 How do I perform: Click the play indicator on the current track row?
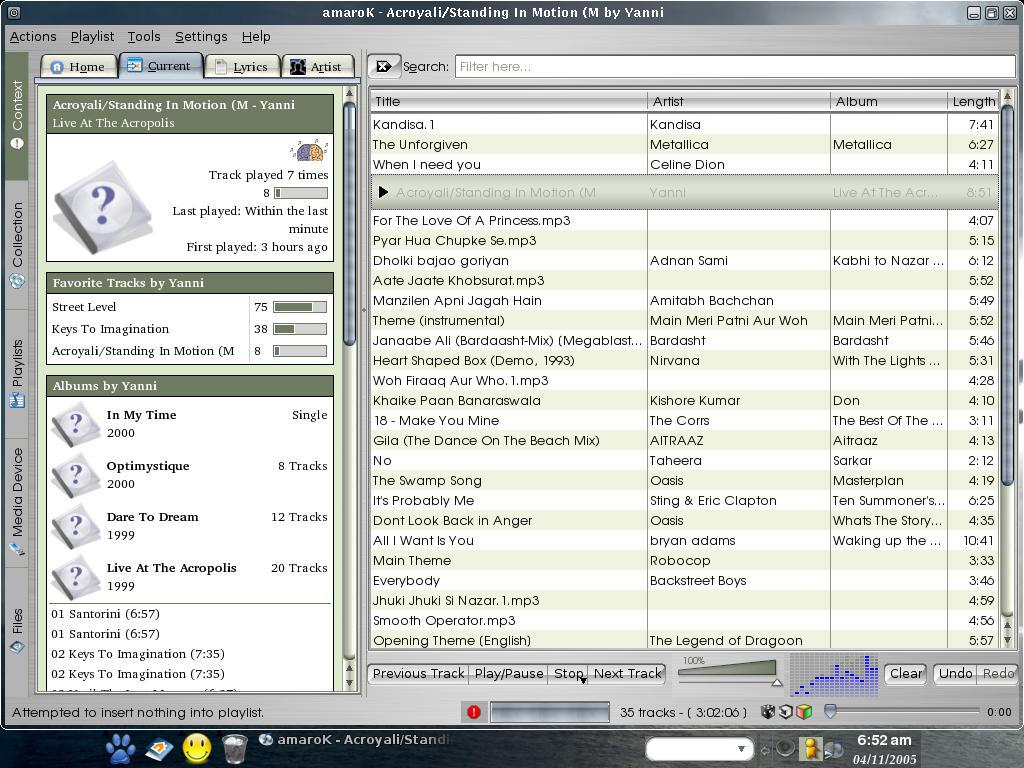(383, 192)
